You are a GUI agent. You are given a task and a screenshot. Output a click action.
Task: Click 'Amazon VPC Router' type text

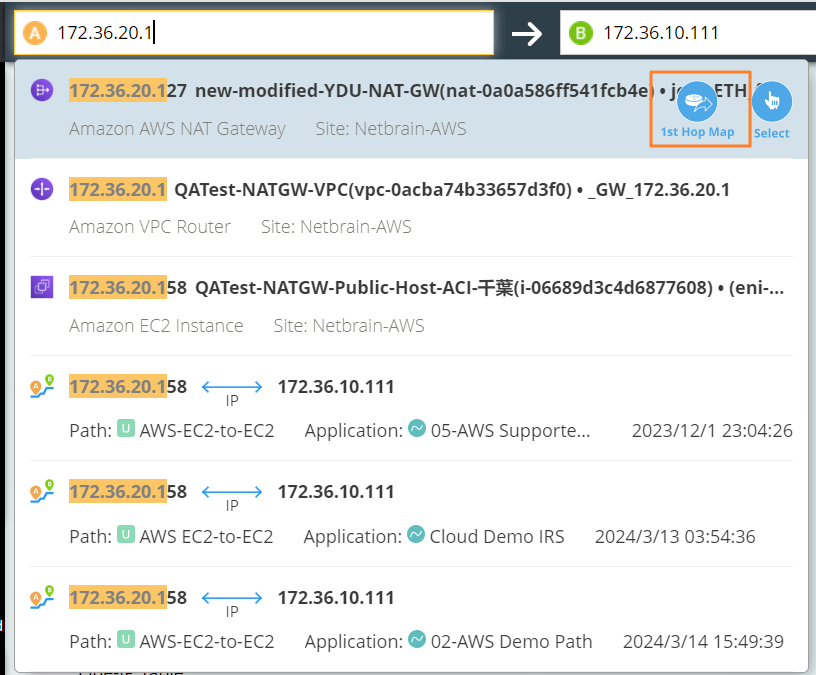point(150,227)
